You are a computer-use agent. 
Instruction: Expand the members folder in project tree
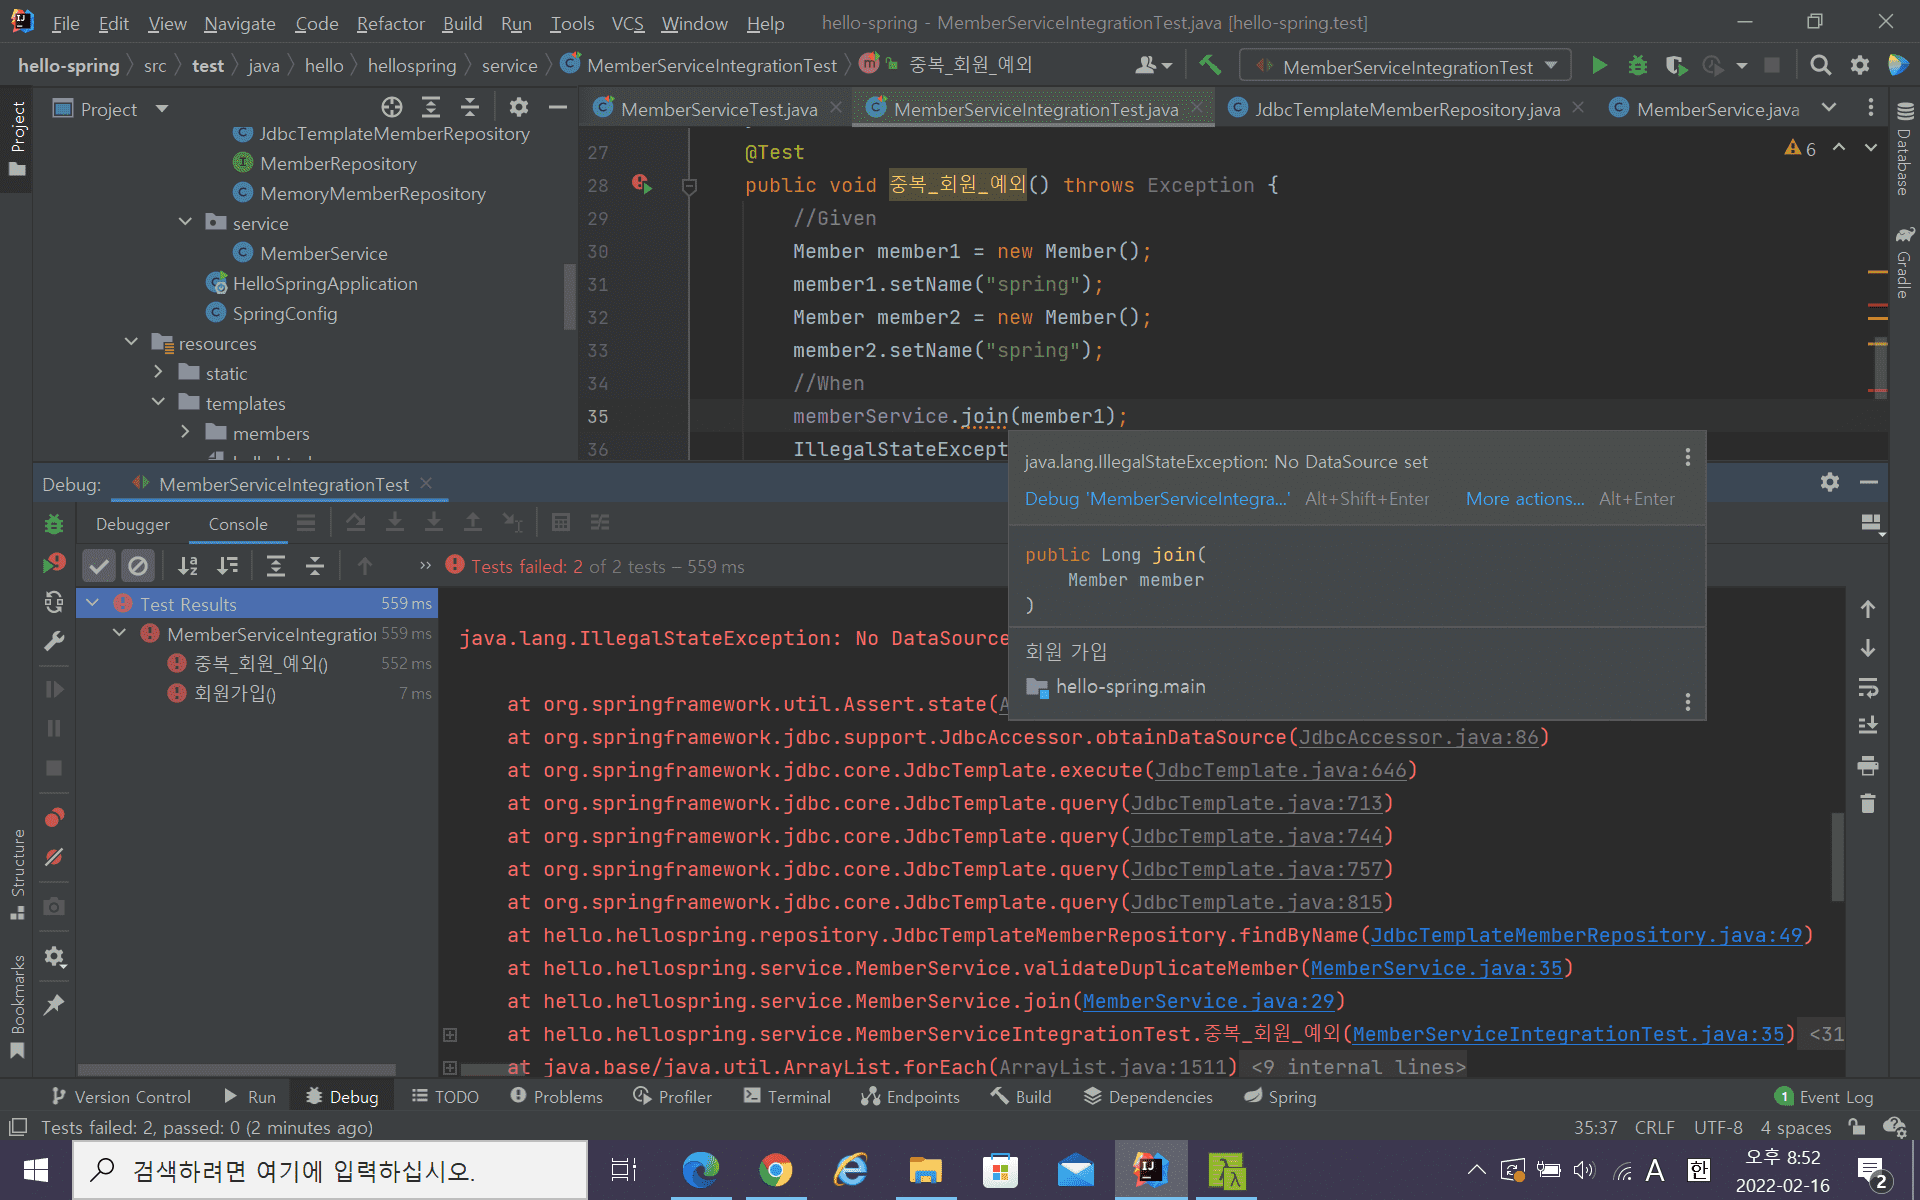point(185,432)
